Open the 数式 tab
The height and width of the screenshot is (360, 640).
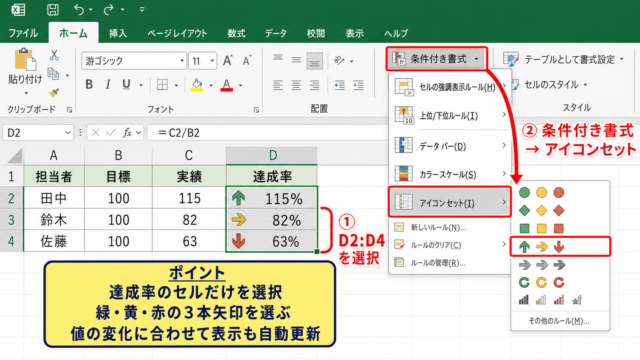[x=236, y=33]
